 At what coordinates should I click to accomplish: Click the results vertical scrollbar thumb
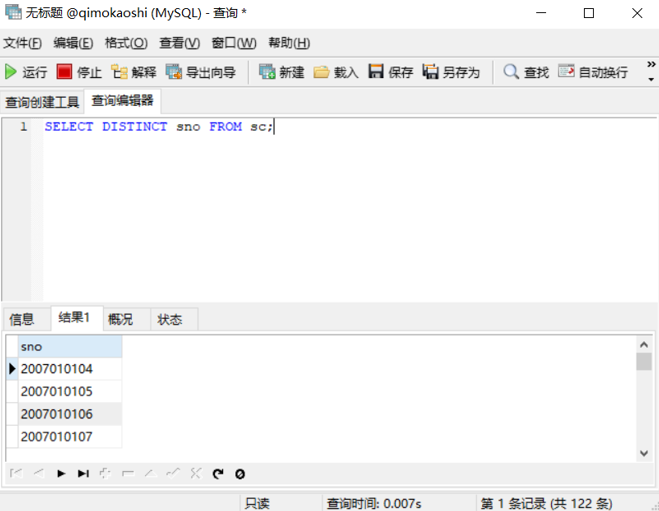click(644, 362)
